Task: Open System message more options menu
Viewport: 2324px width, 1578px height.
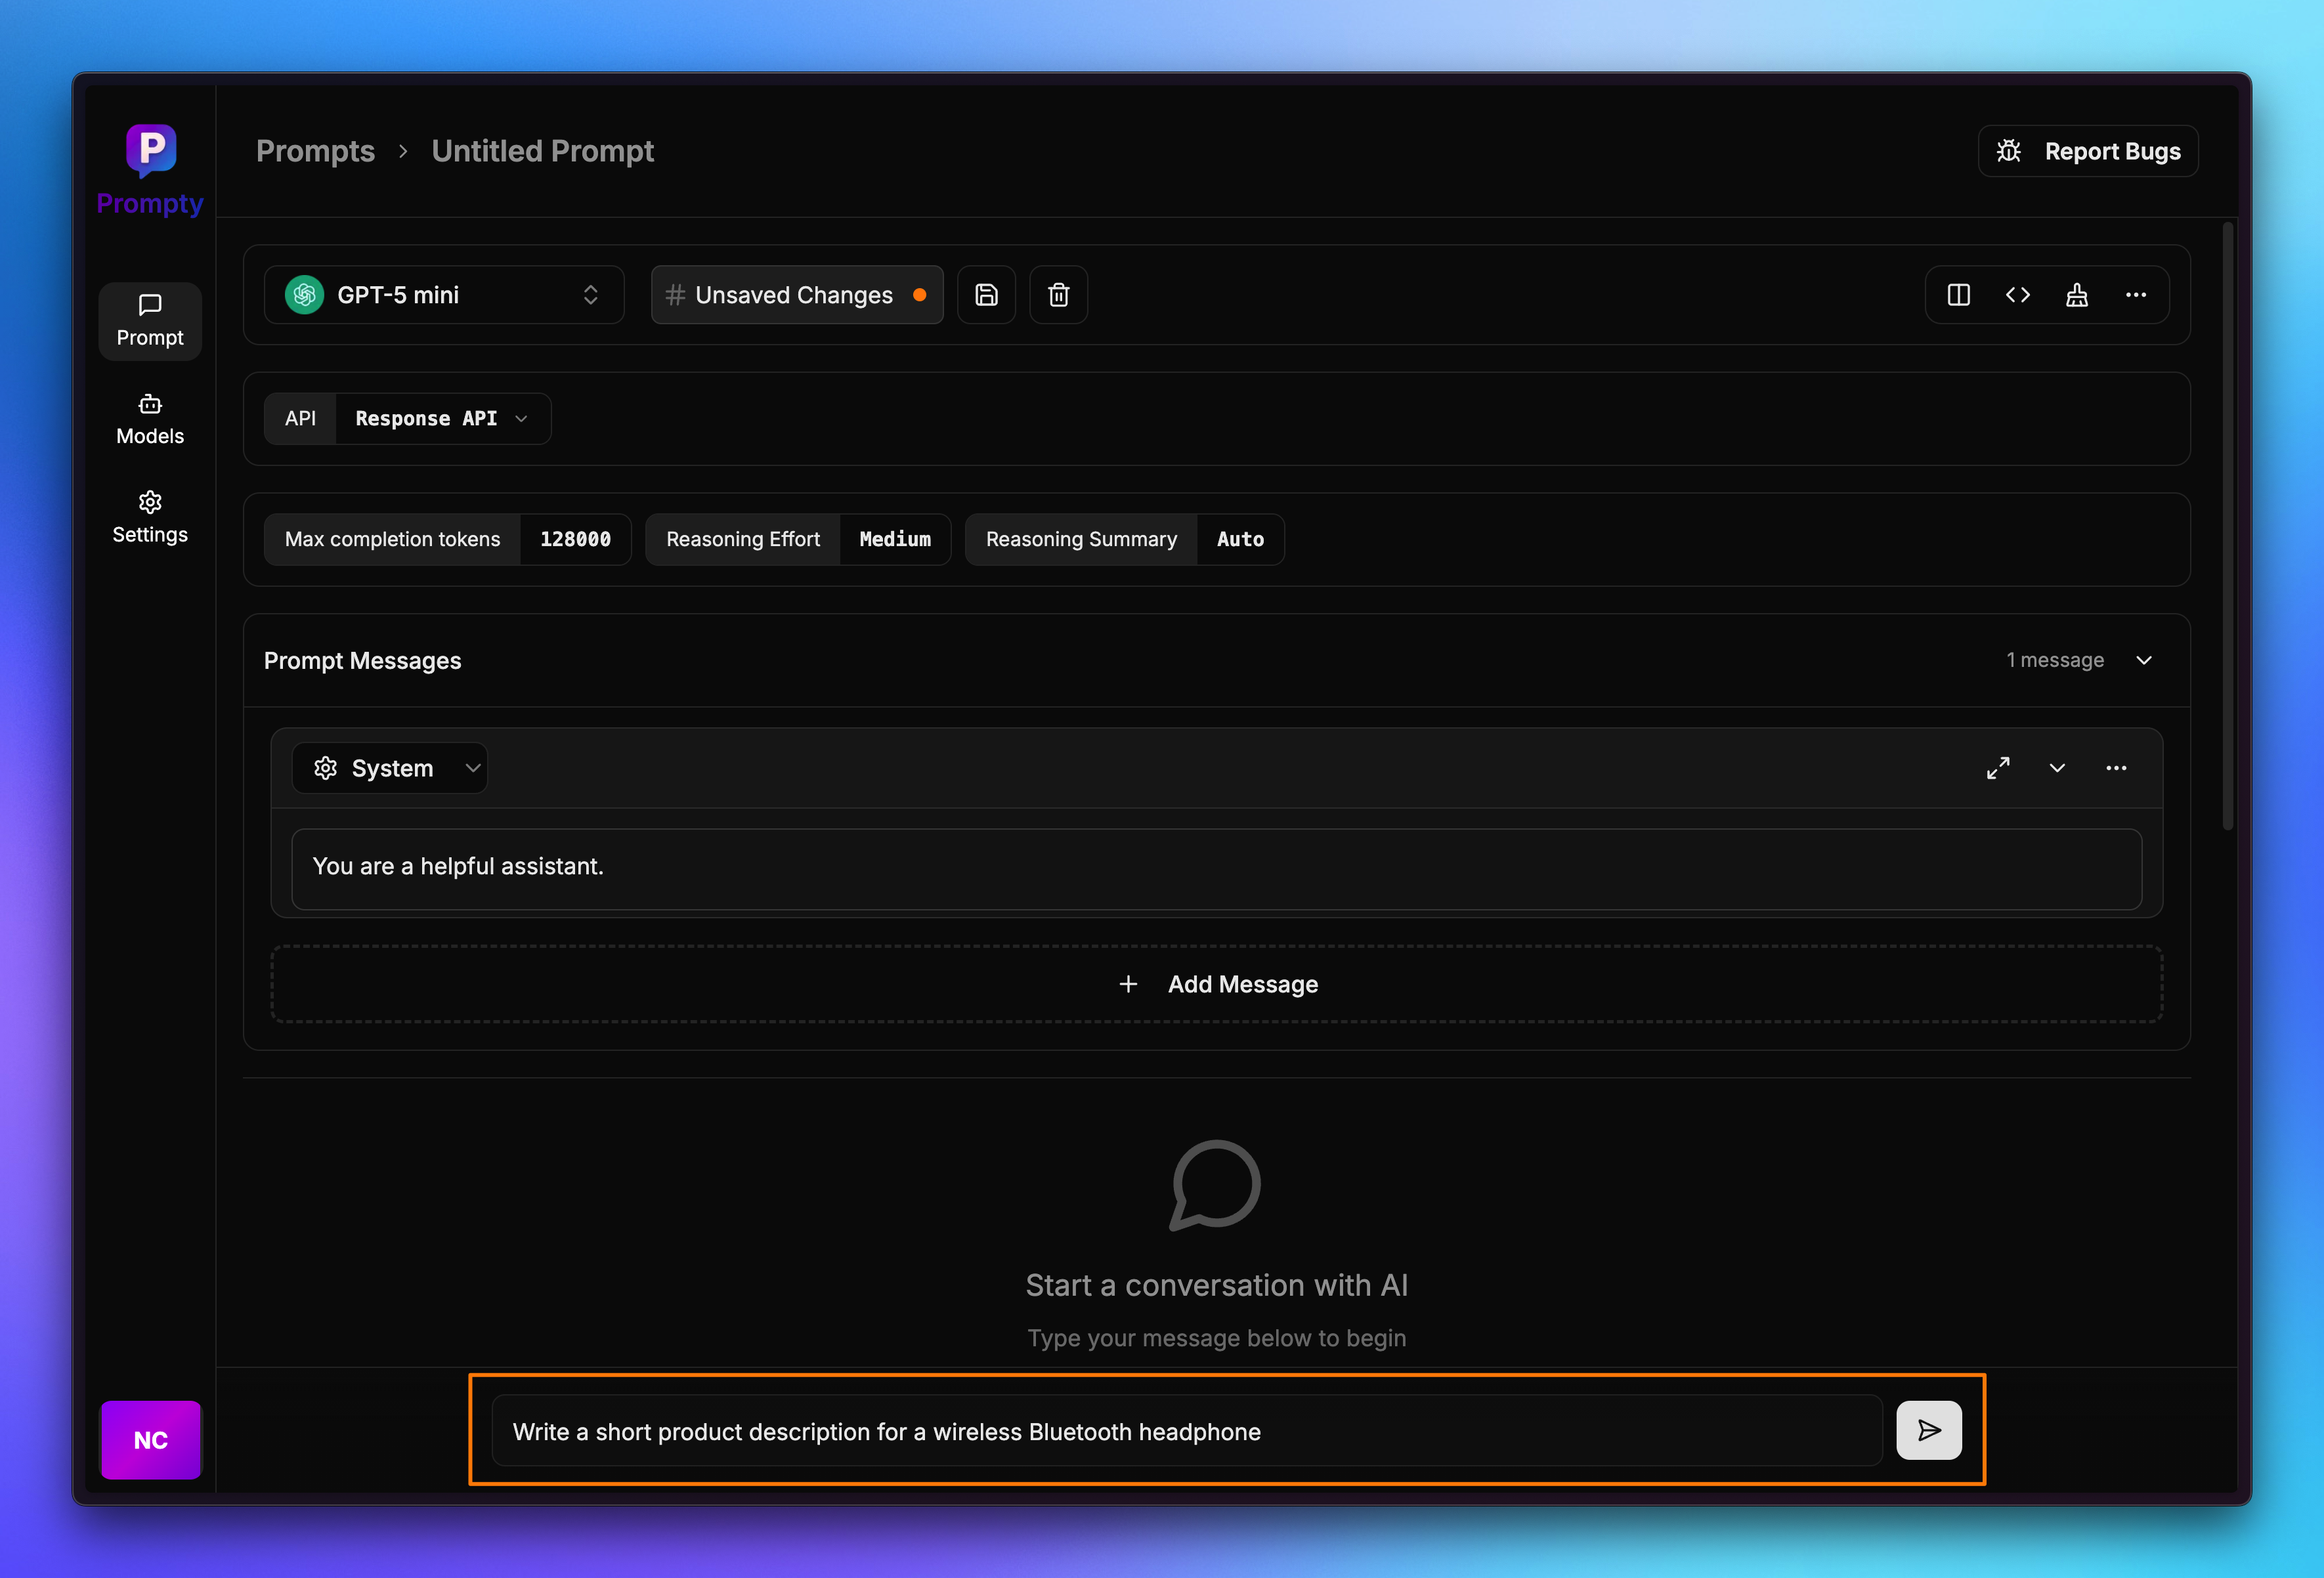Action: click(x=2116, y=768)
